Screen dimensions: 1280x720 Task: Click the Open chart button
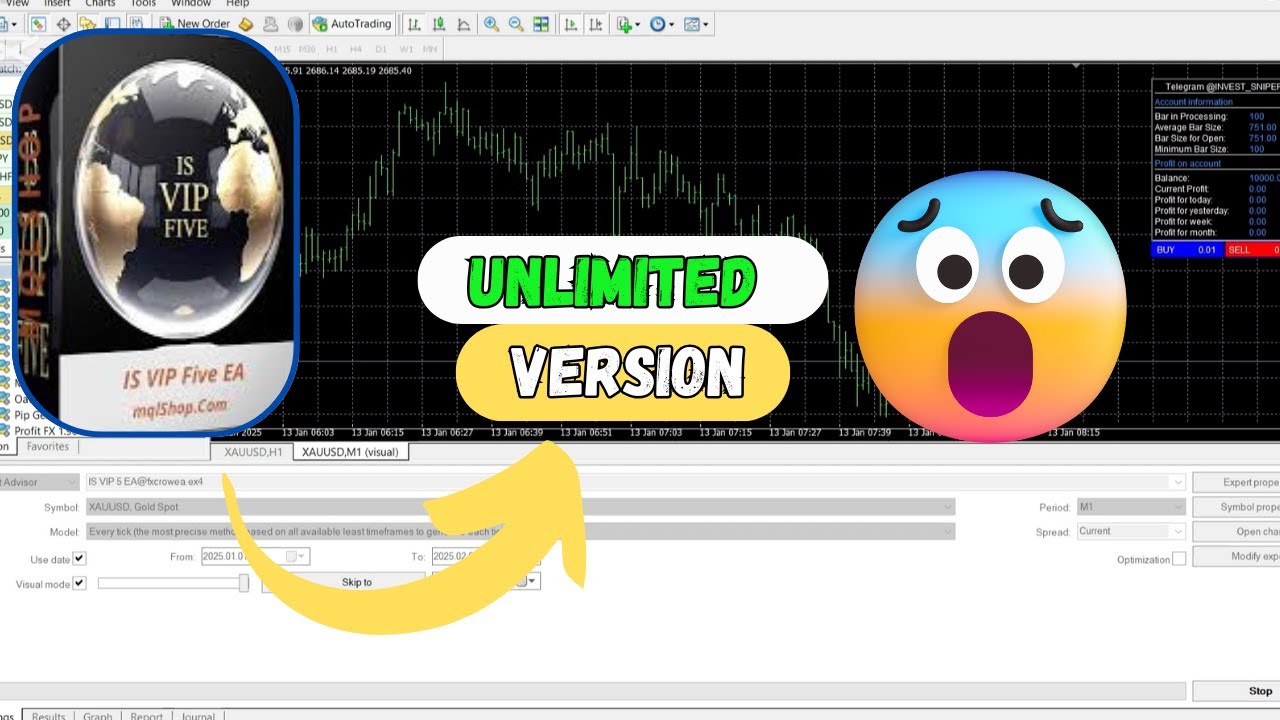[1236, 532]
